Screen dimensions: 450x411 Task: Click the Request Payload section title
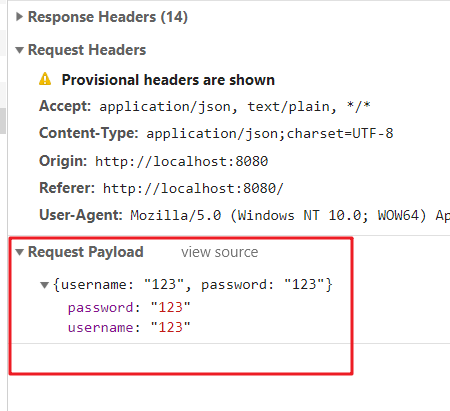86,252
